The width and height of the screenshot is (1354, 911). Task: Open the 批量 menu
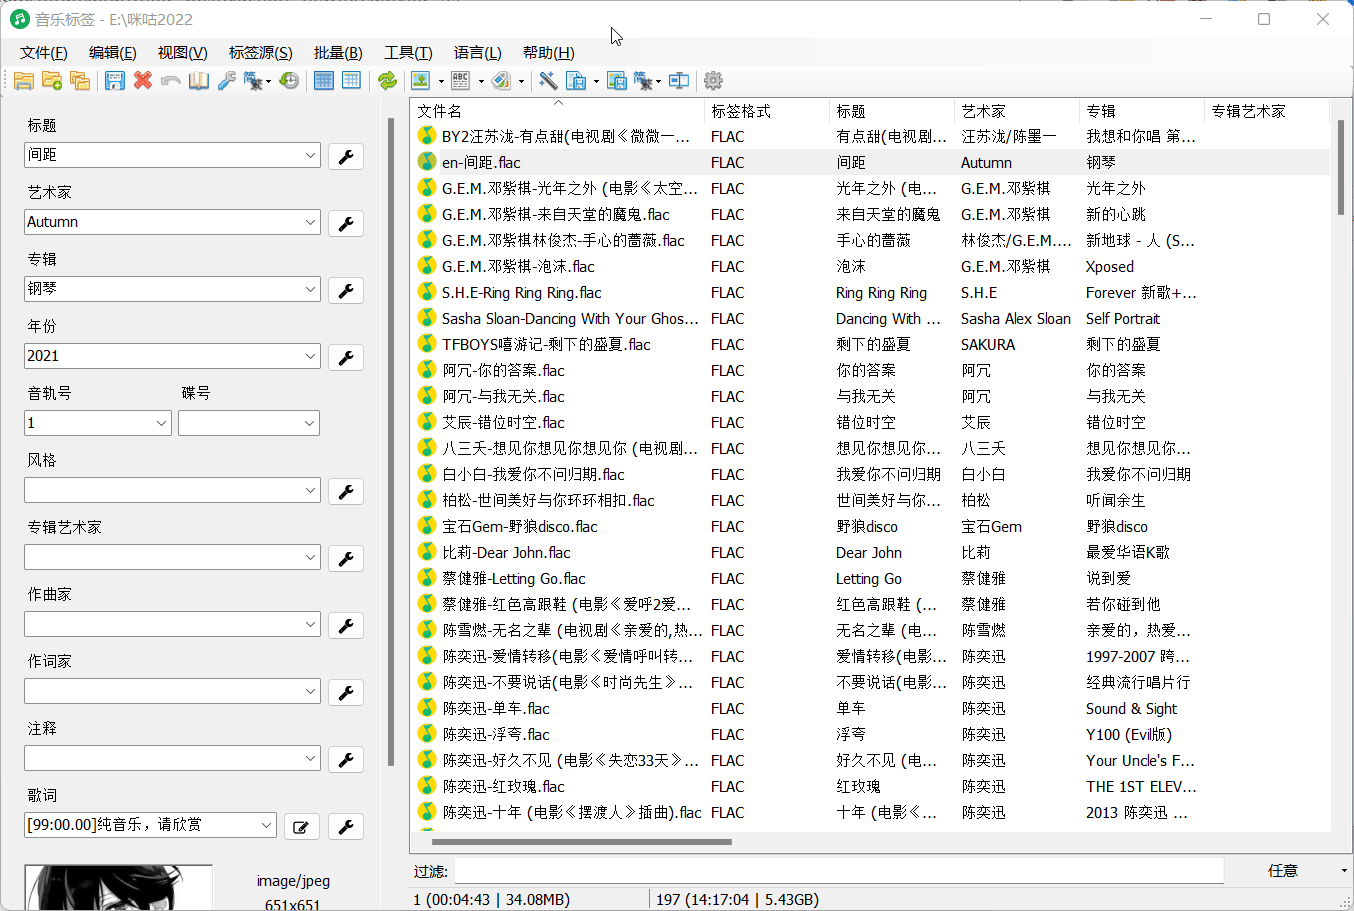pos(337,52)
